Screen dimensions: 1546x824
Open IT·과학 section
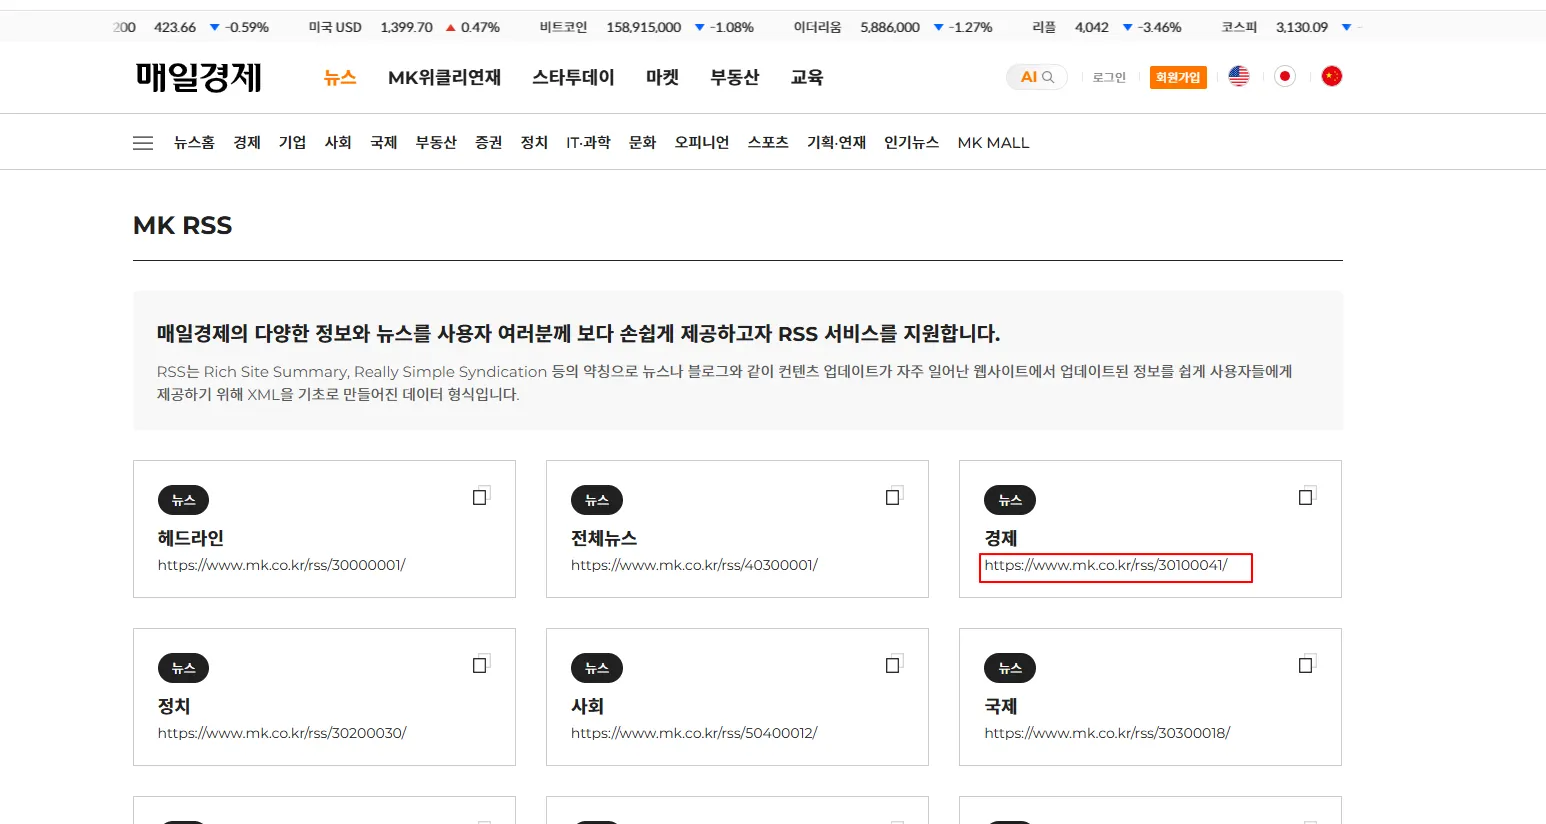[x=588, y=143]
